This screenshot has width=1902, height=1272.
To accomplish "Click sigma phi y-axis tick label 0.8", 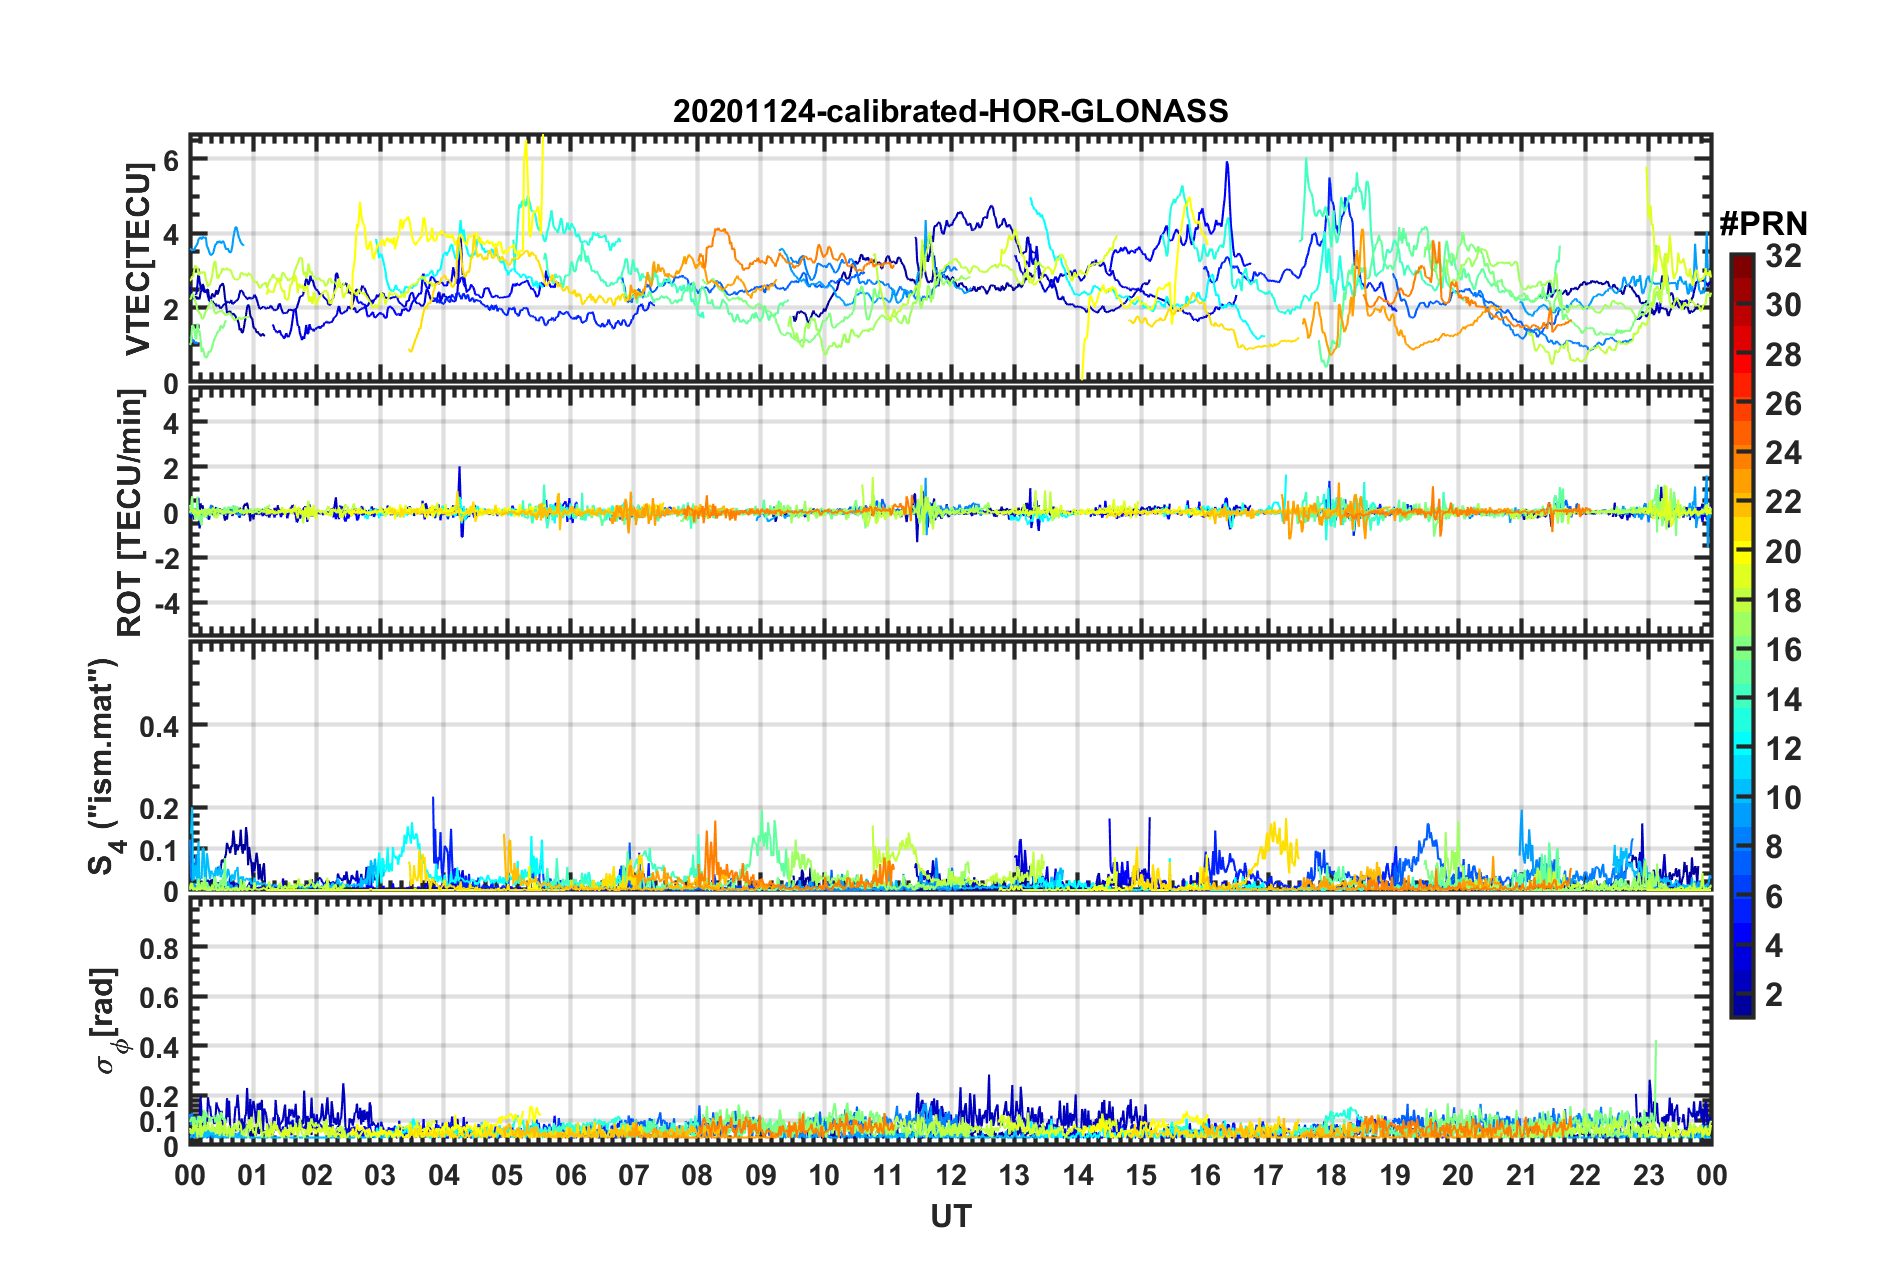I will (x=159, y=948).
